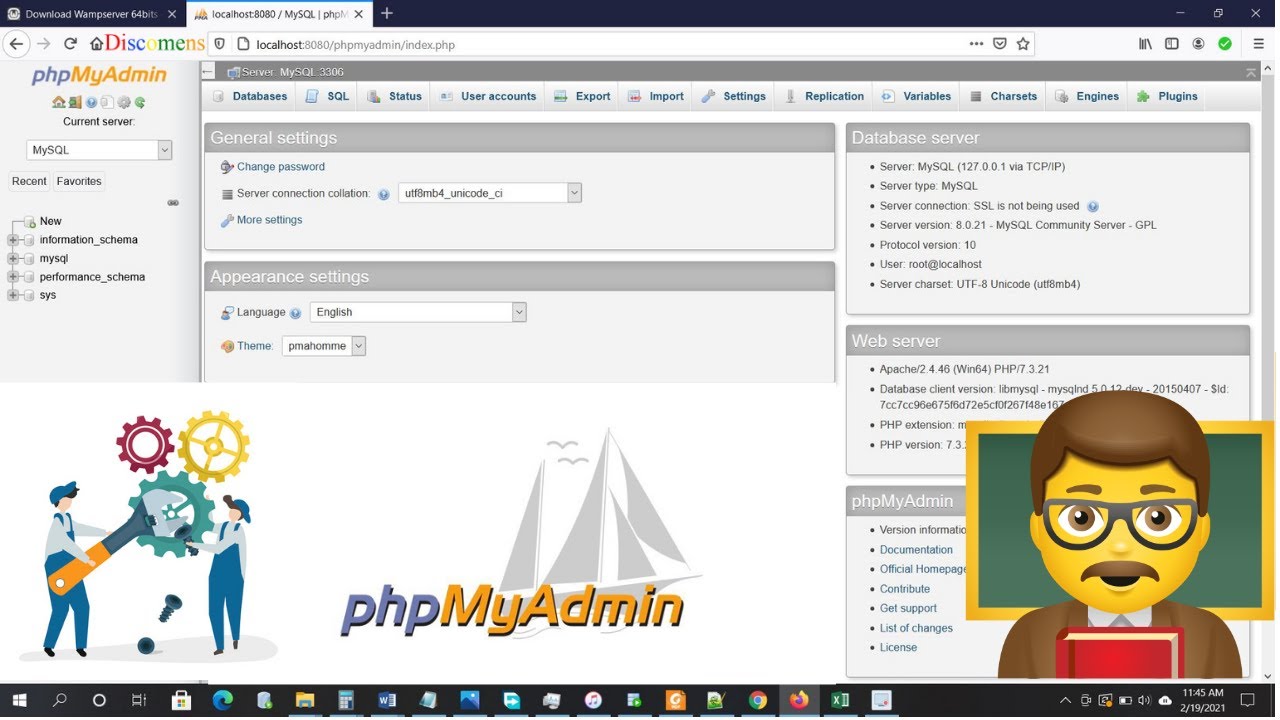
Task: Open Theme dropdown showing pmahomme
Action: coord(324,346)
